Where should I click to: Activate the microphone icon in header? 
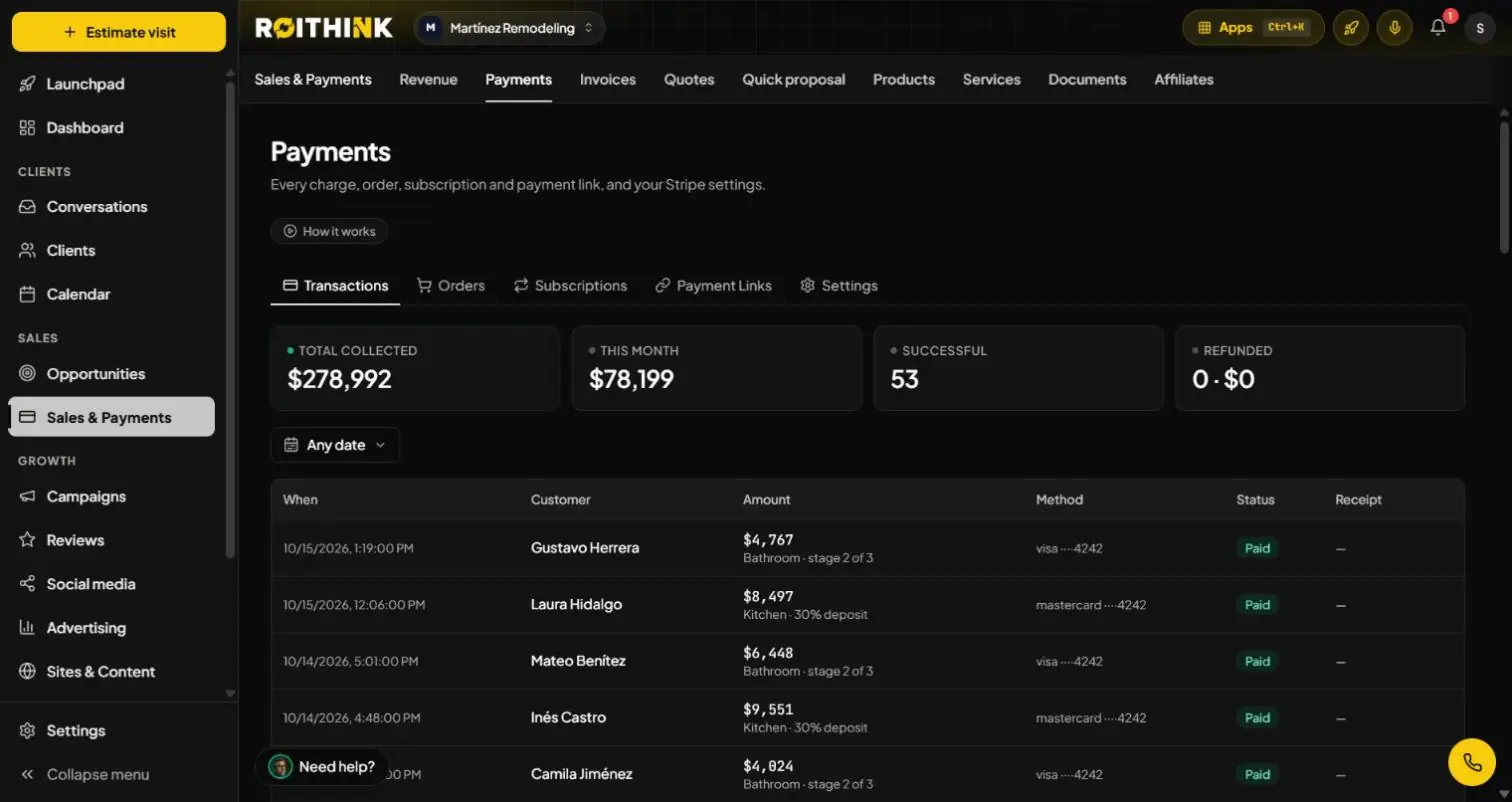pyautogui.click(x=1394, y=28)
